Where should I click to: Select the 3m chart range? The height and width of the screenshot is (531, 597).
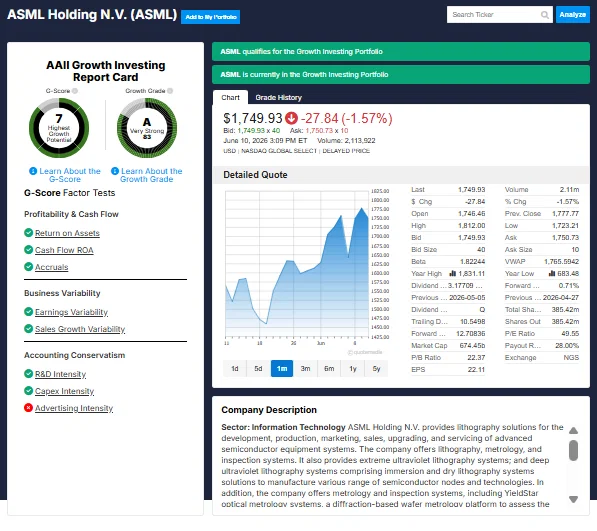pyautogui.click(x=305, y=368)
